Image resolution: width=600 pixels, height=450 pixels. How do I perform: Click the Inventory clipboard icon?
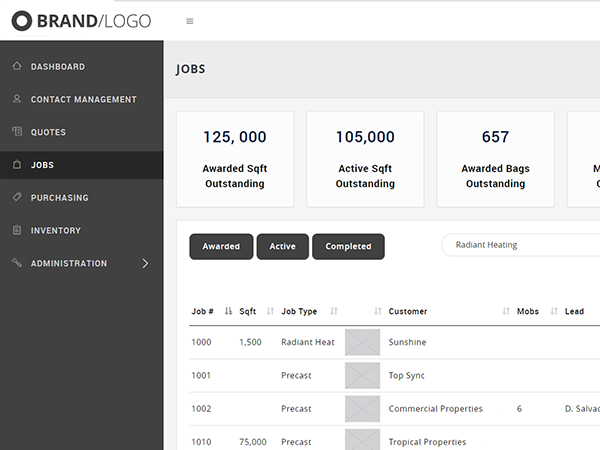[17, 230]
